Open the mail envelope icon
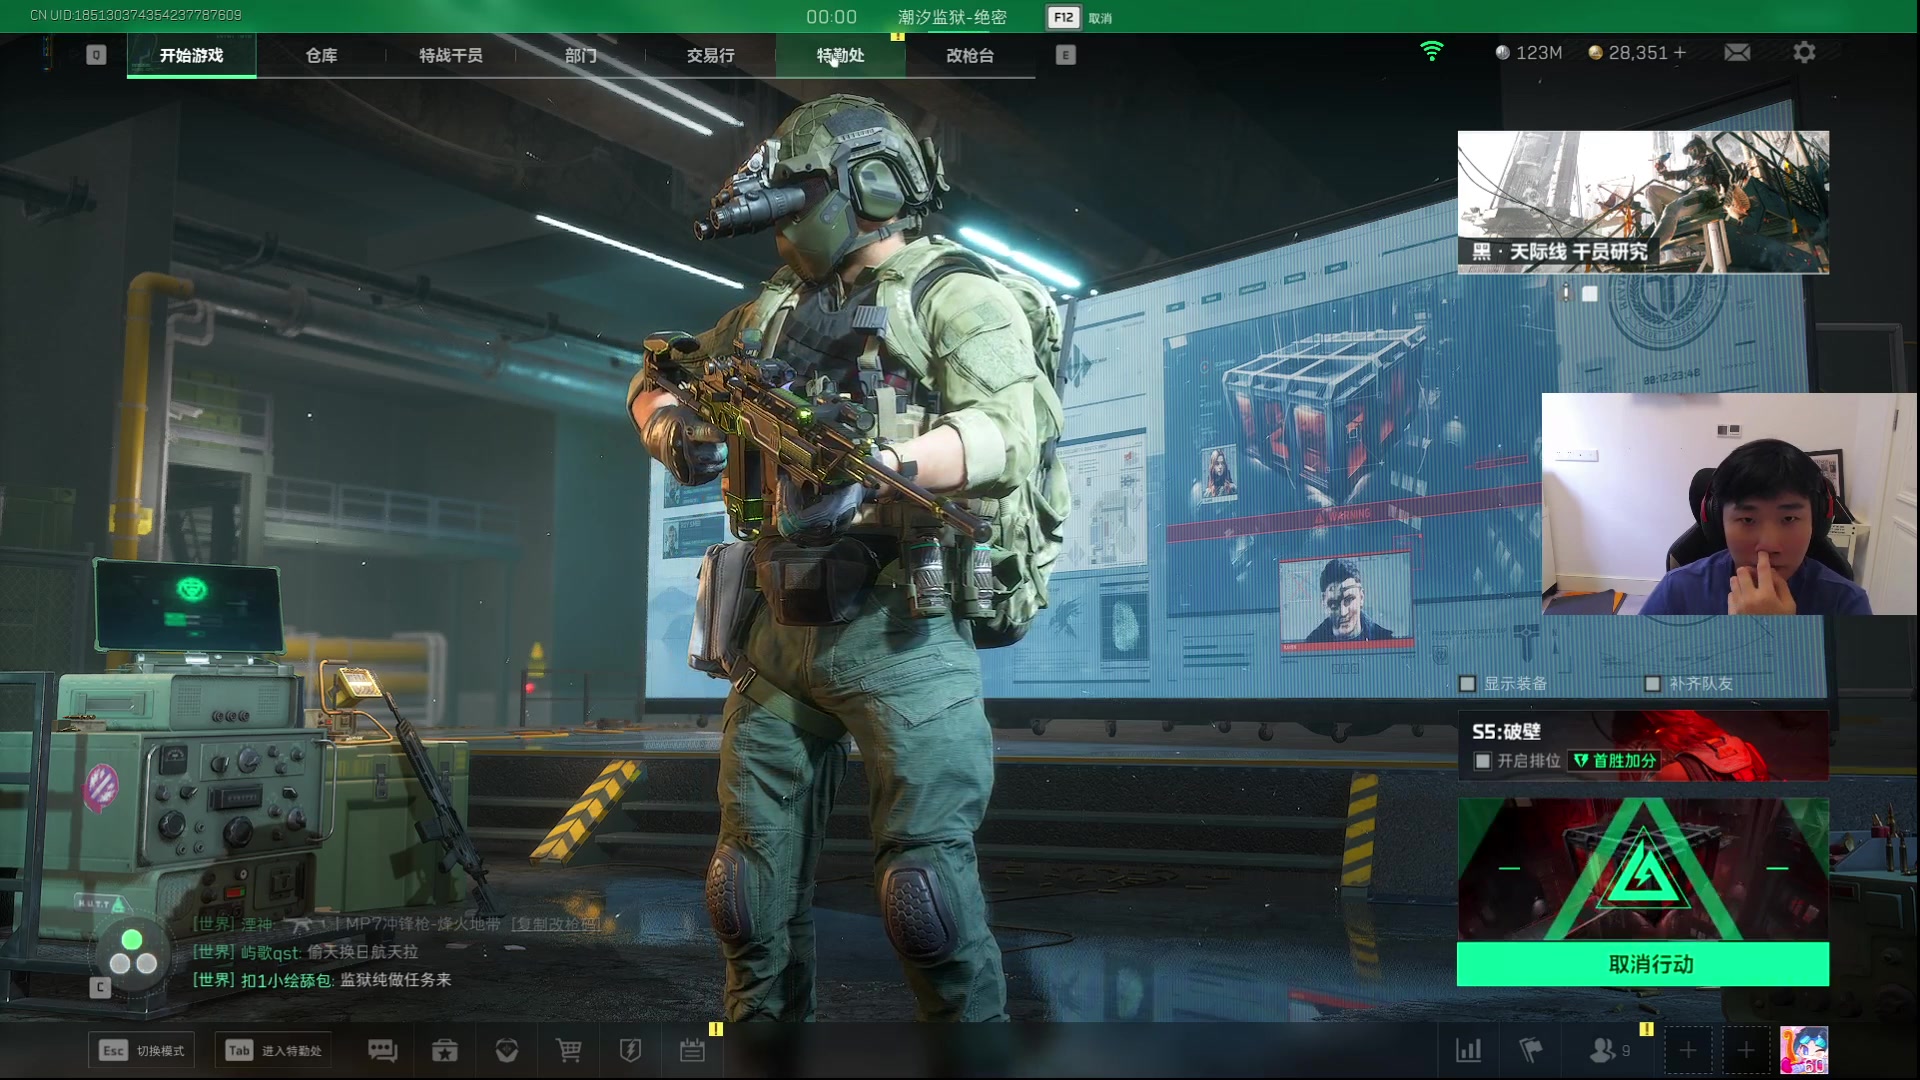1920x1080 pixels. pos(1737,52)
